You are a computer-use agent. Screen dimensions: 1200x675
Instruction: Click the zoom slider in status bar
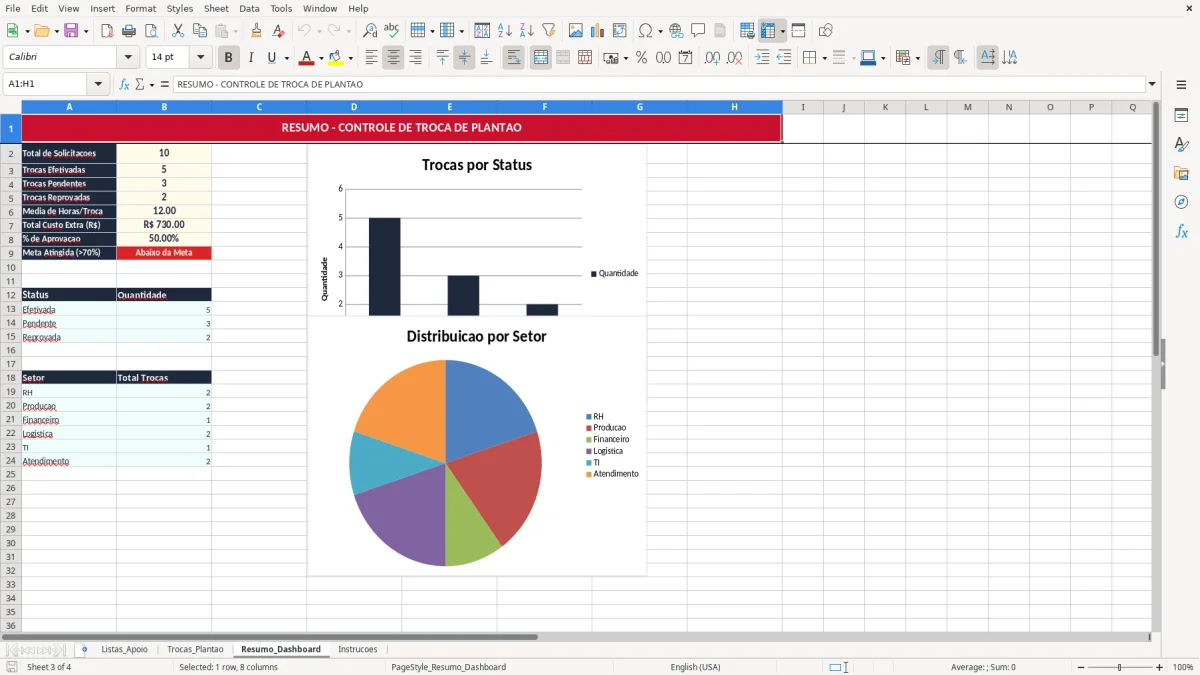(1121, 667)
